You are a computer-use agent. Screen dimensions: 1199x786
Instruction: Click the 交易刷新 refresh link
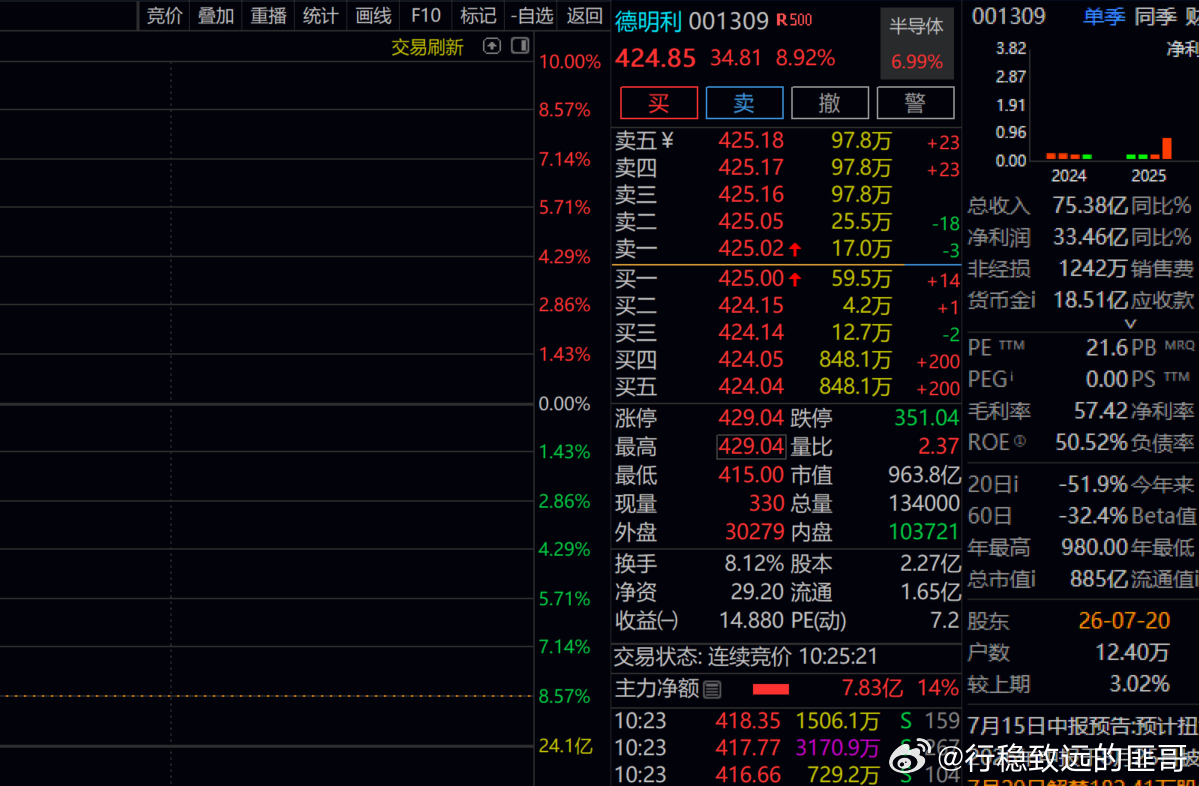click(427, 47)
